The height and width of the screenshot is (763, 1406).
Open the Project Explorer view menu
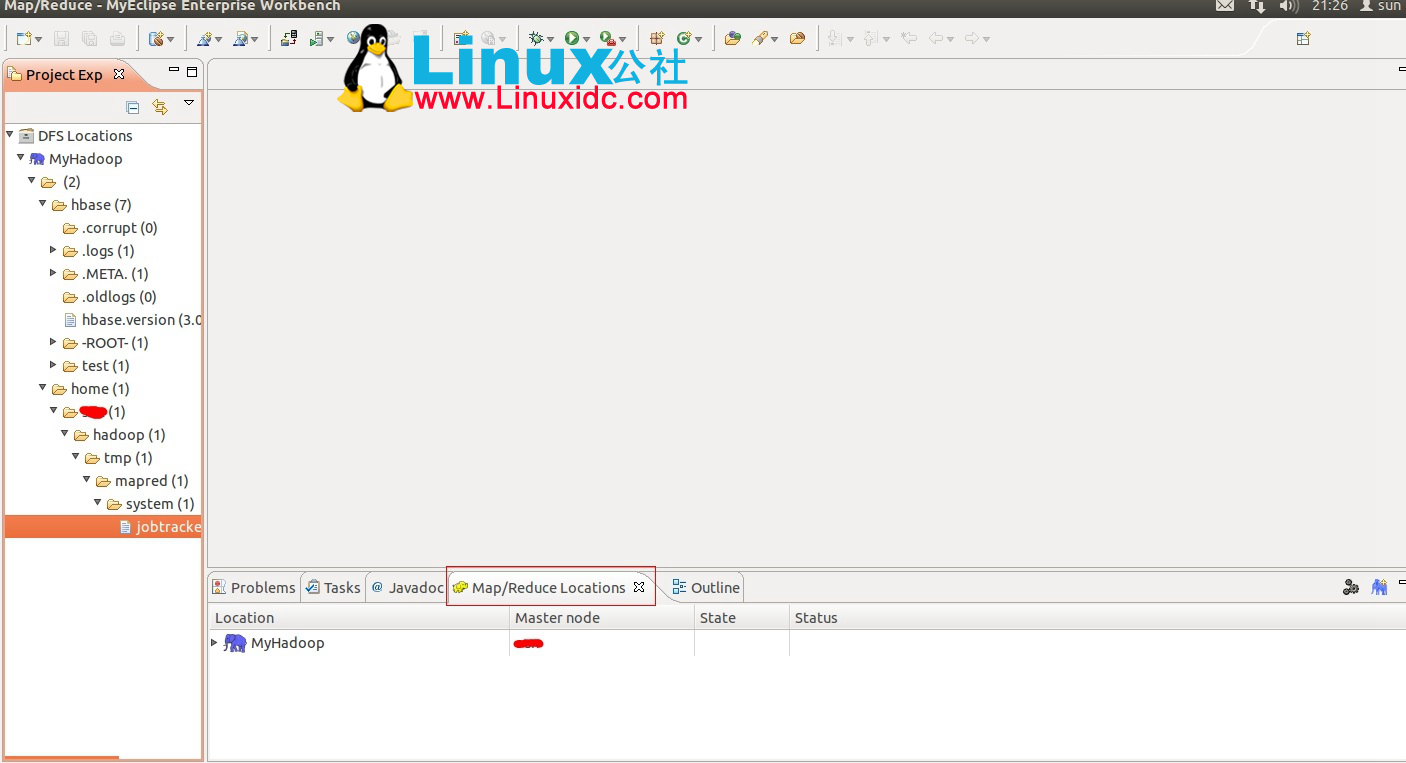click(x=189, y=105)
